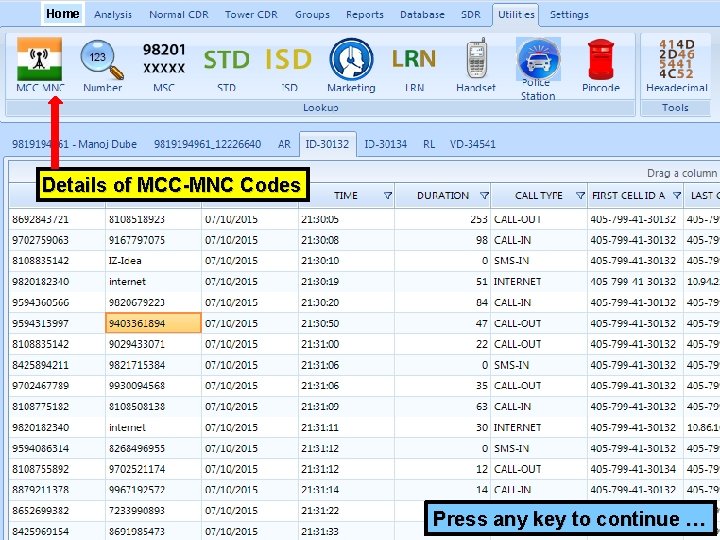This screenshot has height=540, width=720.
Task: Open the Police Station lookup icon
Action: [538, 69]
